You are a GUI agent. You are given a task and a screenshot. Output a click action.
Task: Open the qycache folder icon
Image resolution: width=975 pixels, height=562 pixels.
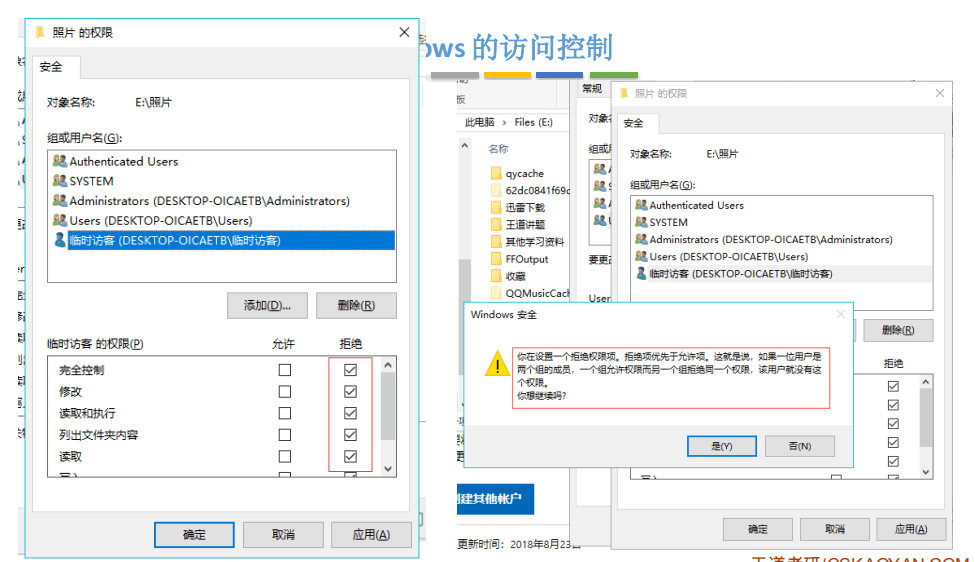pos(496,173)
